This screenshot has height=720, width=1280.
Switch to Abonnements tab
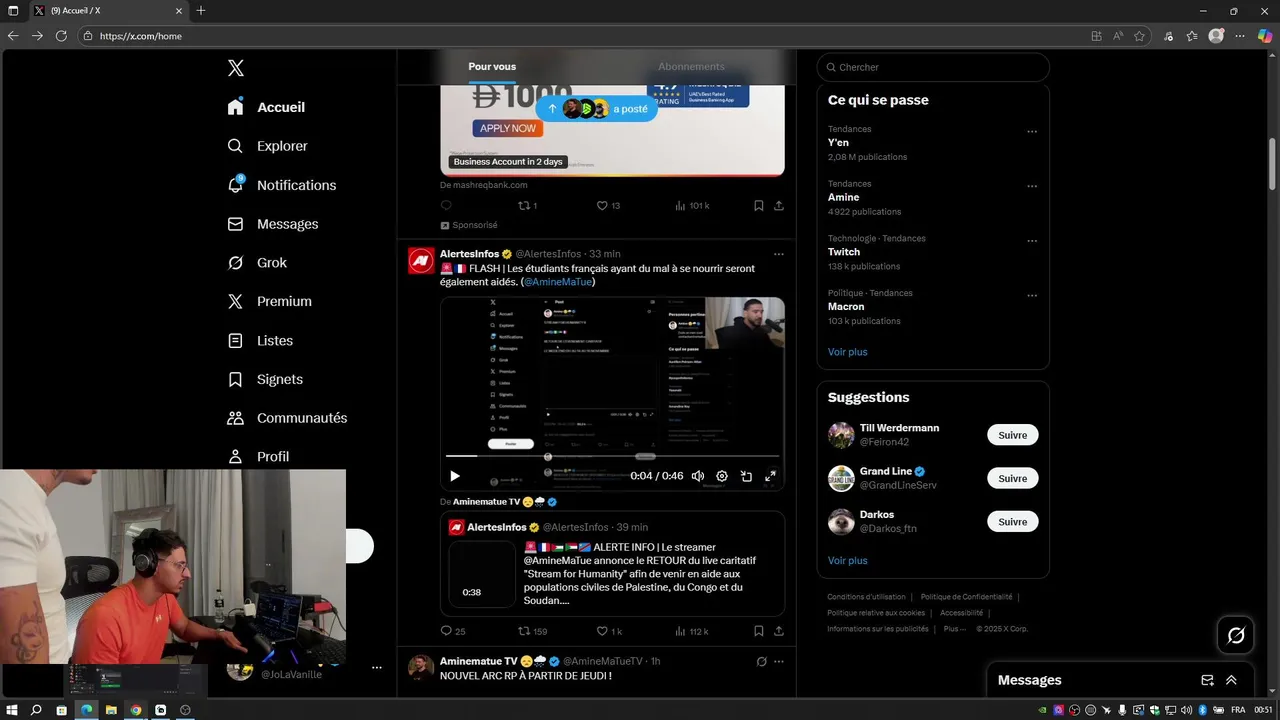(691, 67)
